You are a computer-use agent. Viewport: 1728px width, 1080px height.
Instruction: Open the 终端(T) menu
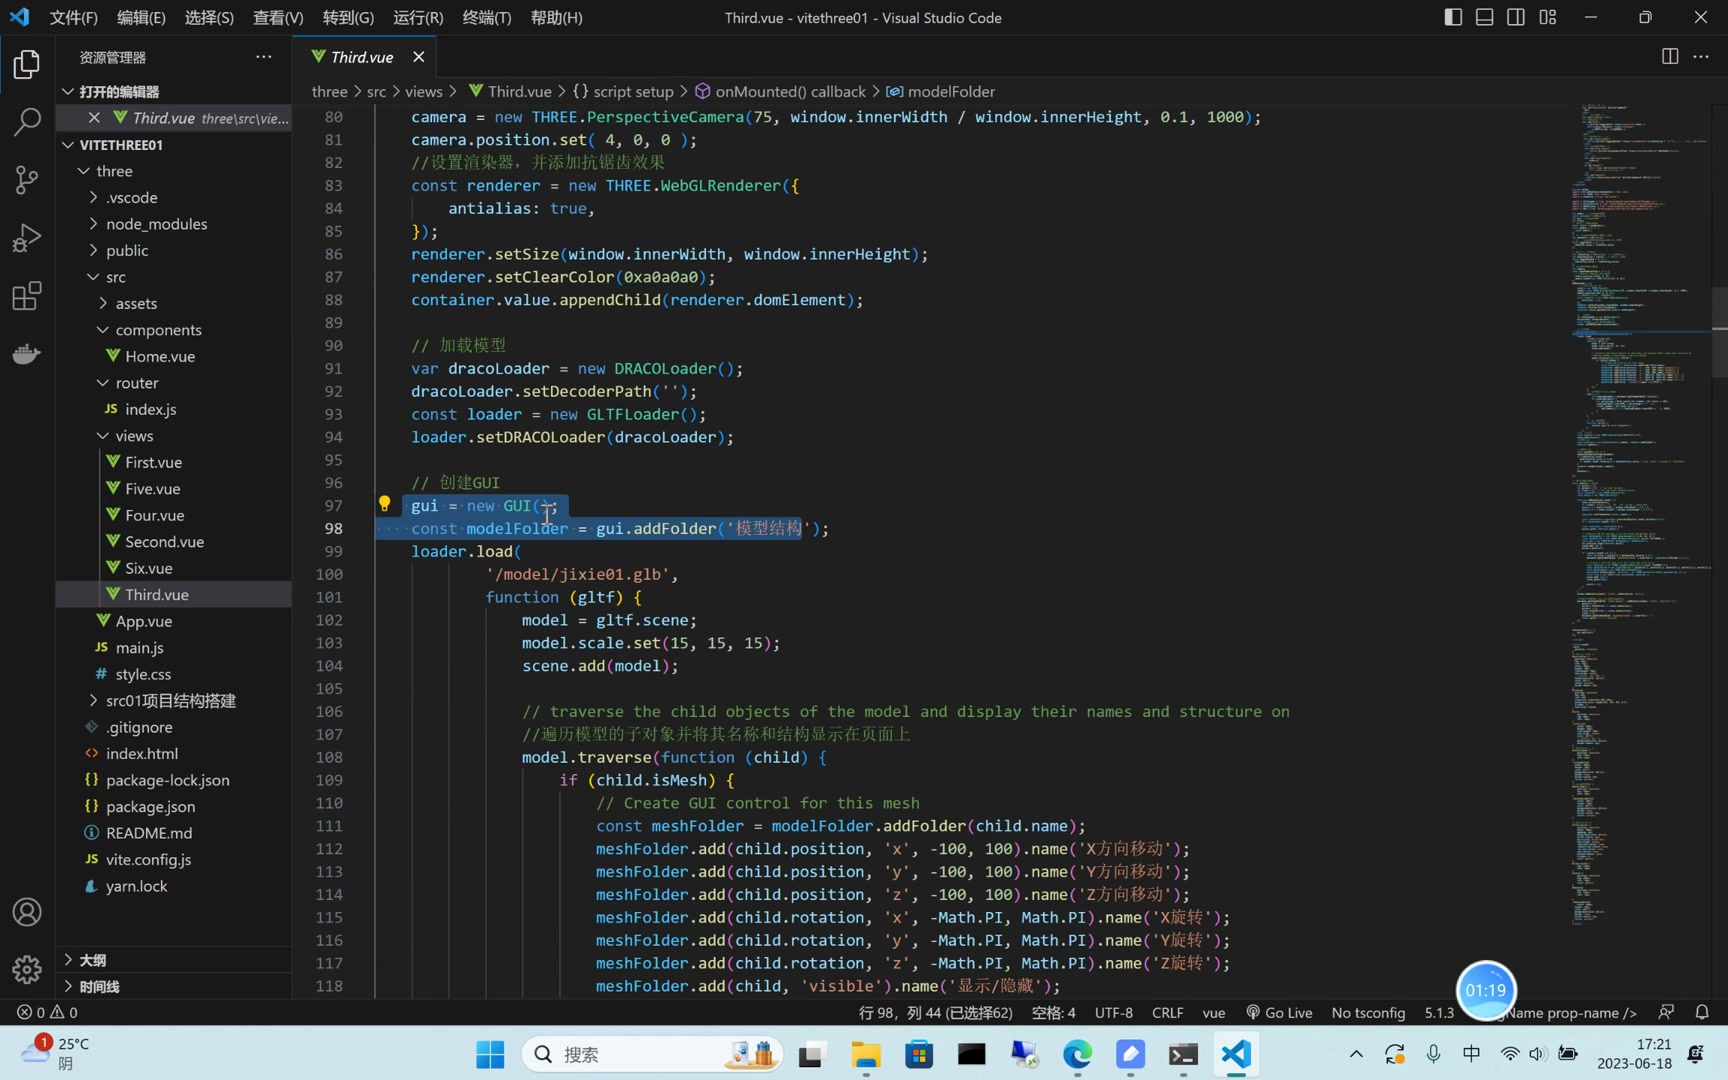tap(486, 17)
